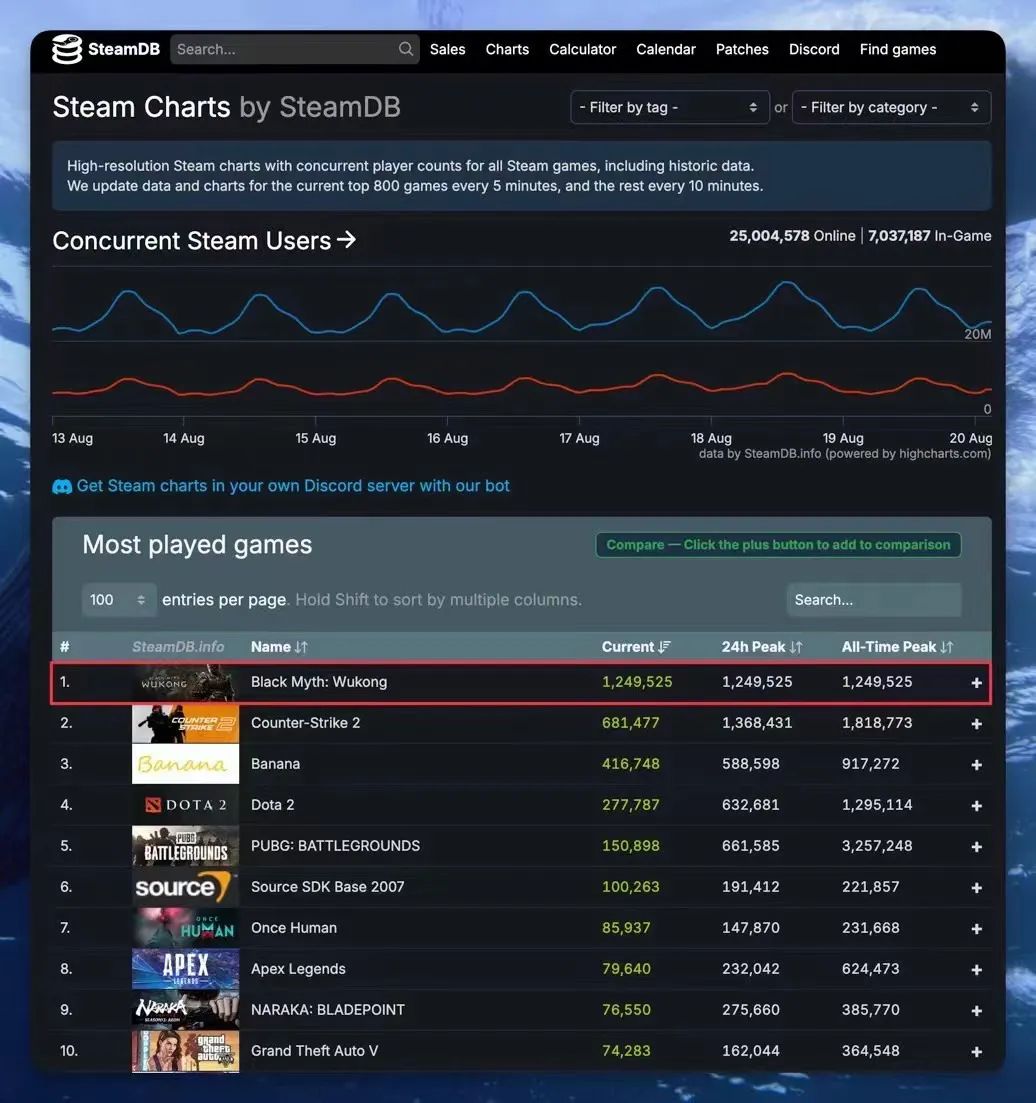Open the 100 entries per page dropdown

(118, 600)
